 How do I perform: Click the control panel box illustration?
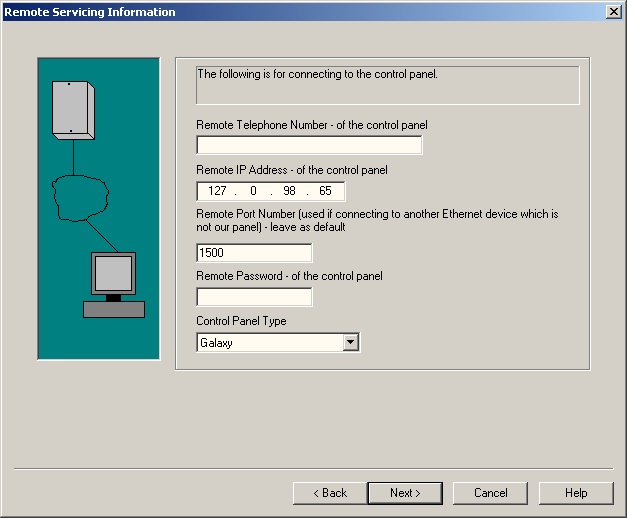coord(73,108)
